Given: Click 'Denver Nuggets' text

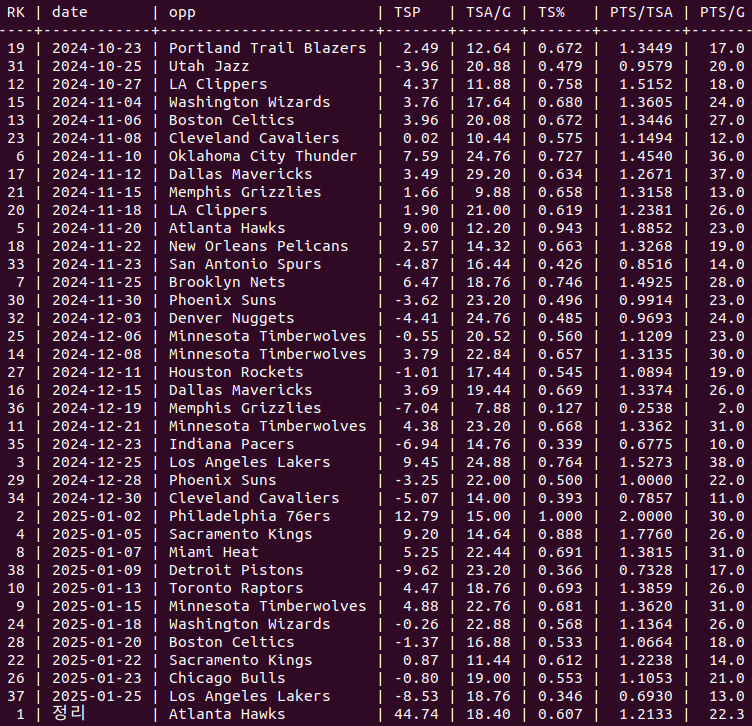Looking at the screenshot, I should (231, 318).
